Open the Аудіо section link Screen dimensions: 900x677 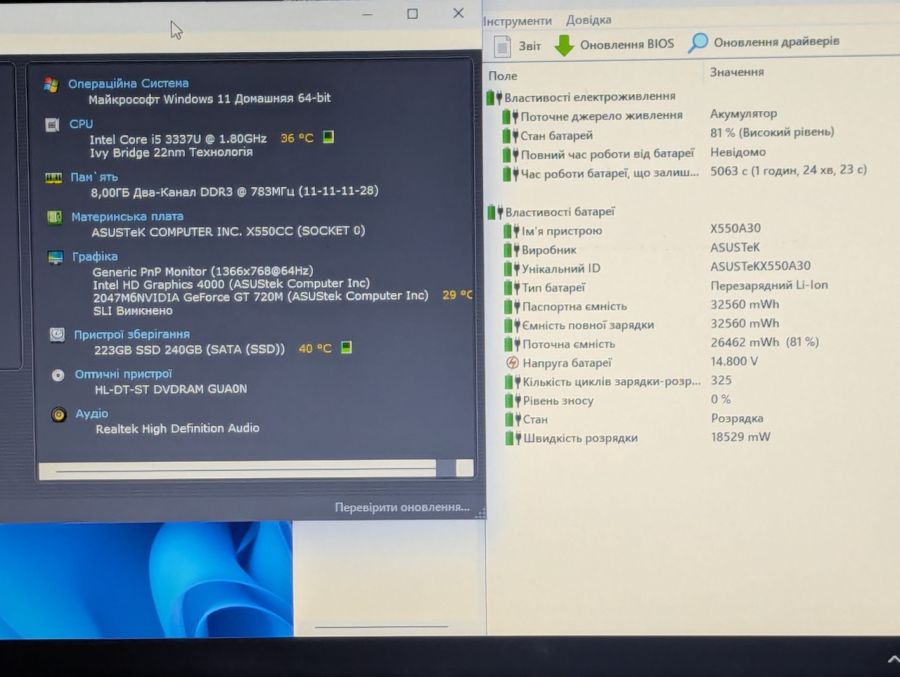[92, 413]
